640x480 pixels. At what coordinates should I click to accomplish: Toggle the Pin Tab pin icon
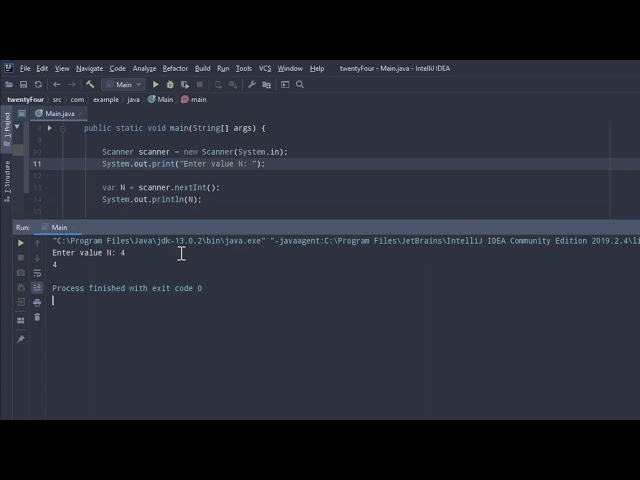(x=21, y=339)
